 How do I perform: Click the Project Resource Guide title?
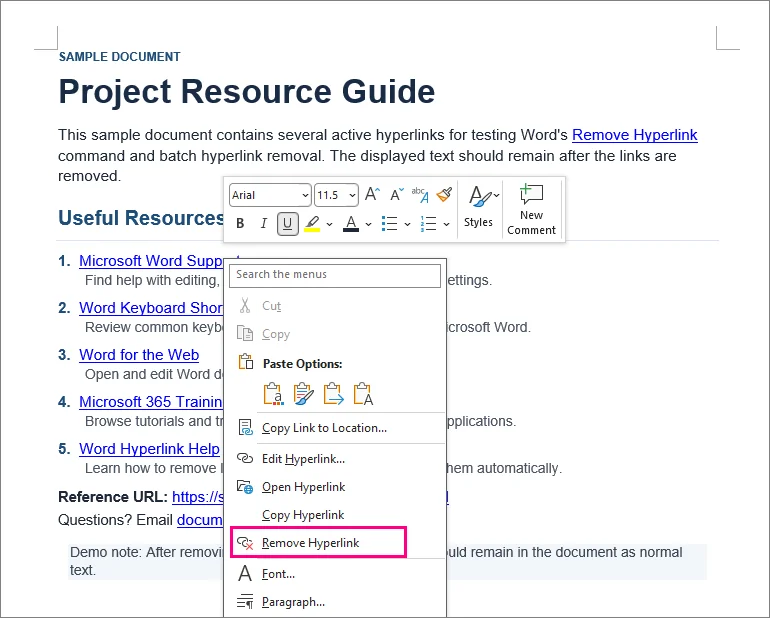247,91
